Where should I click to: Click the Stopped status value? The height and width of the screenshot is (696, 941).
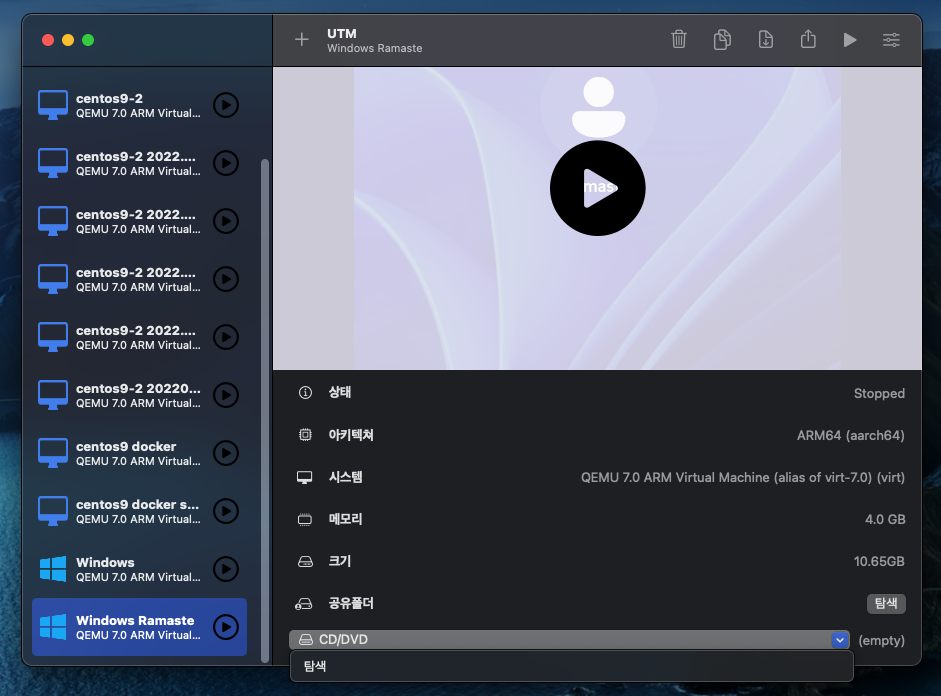click(x=879, y=394)
